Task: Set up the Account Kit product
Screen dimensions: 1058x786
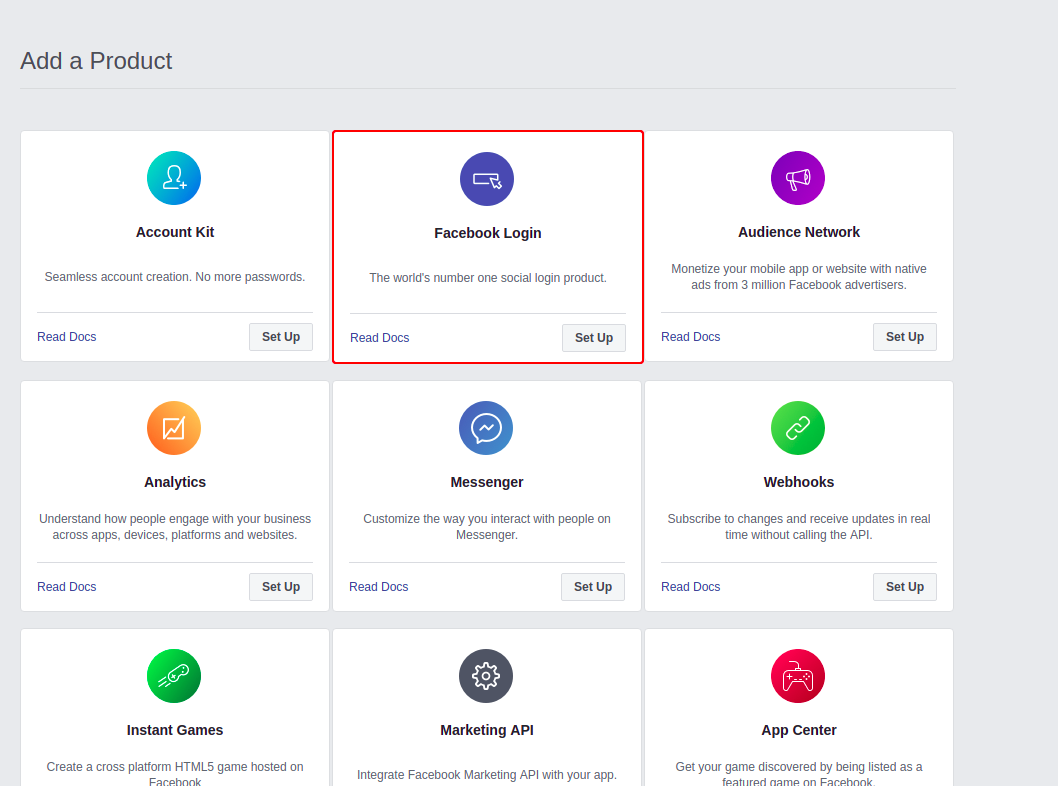Action: tap(281, 337)
